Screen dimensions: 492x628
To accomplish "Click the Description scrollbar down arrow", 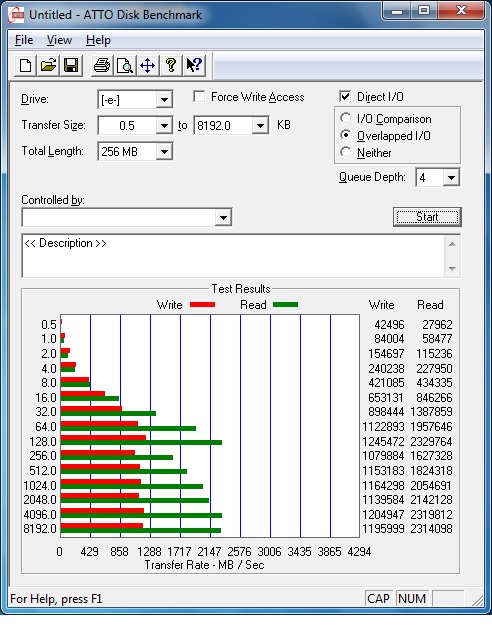I will pyautogui.click(x=452, y=269).
